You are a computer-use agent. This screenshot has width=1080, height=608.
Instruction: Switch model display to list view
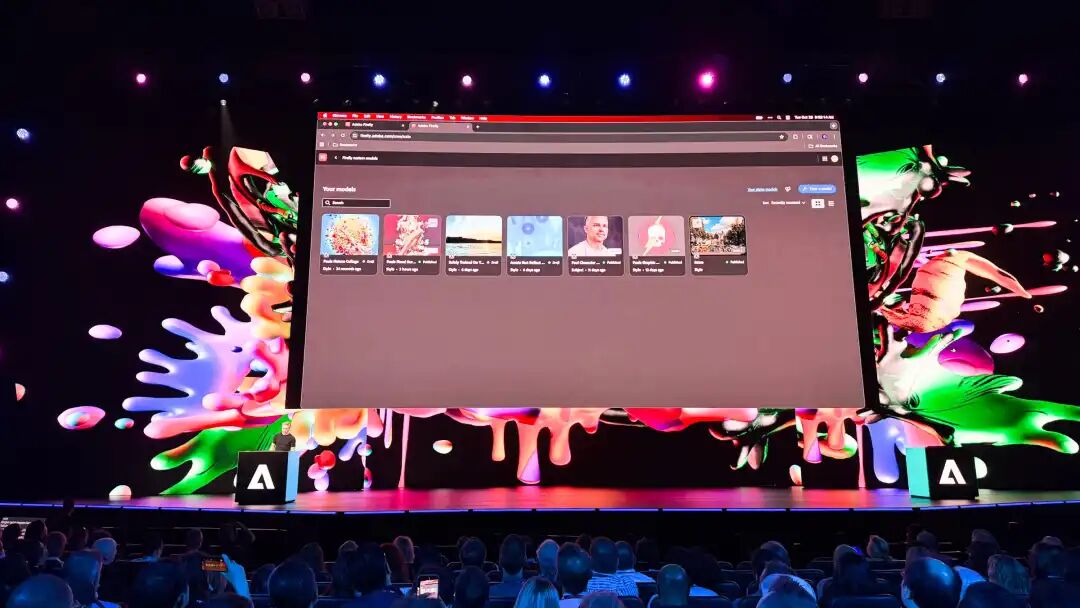(834, 204)
